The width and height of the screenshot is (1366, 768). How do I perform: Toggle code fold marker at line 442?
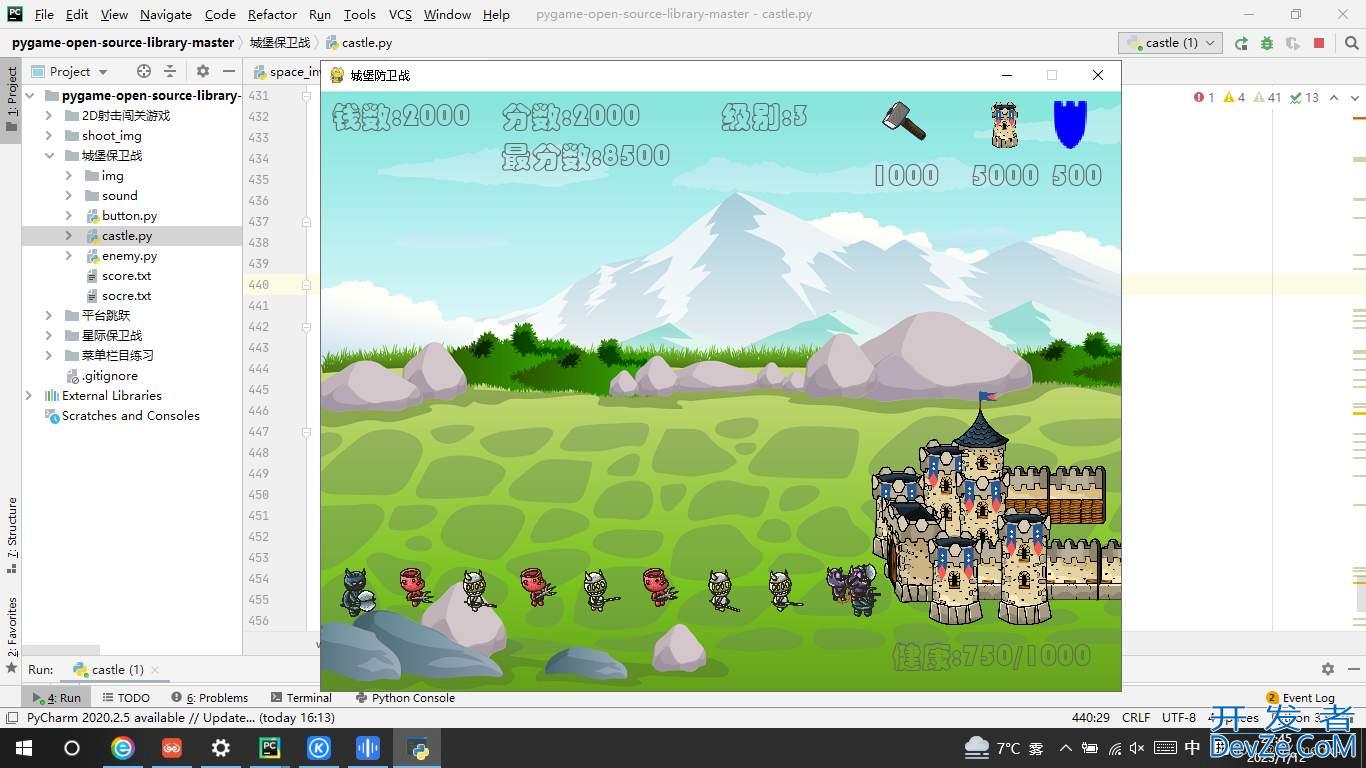point(307,327)
